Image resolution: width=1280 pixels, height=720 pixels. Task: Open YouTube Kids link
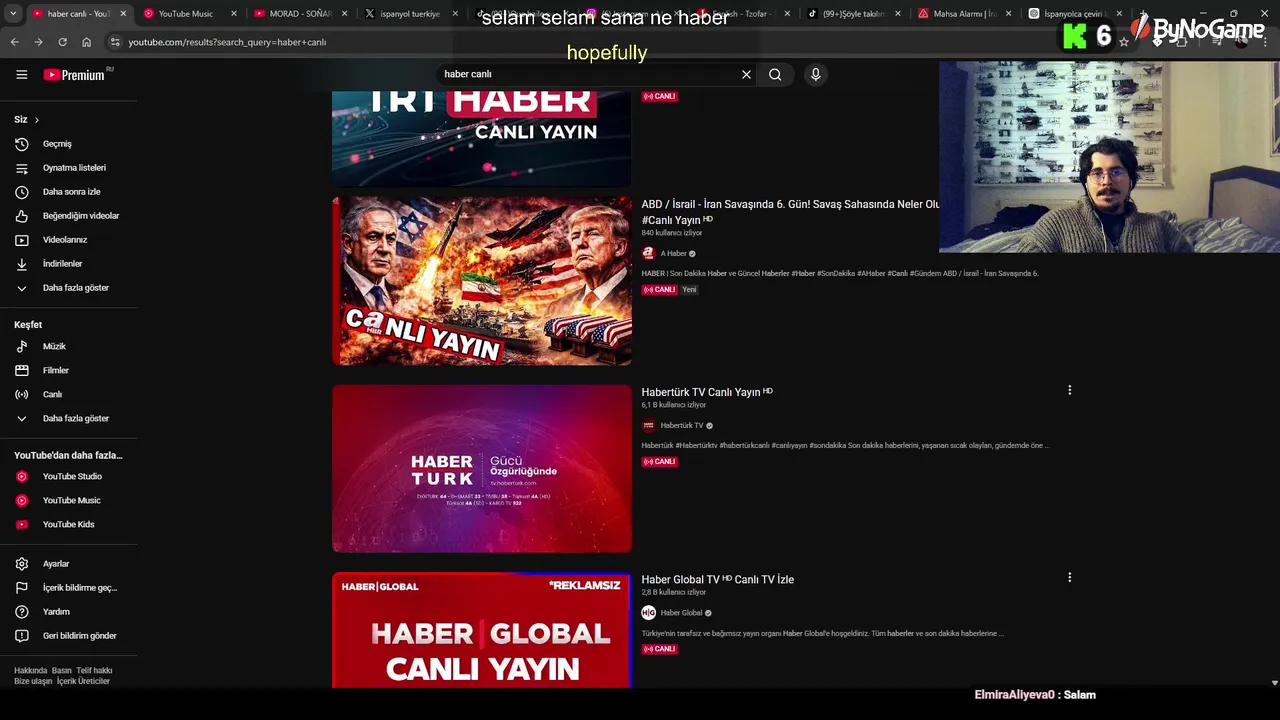coord(69,524)
